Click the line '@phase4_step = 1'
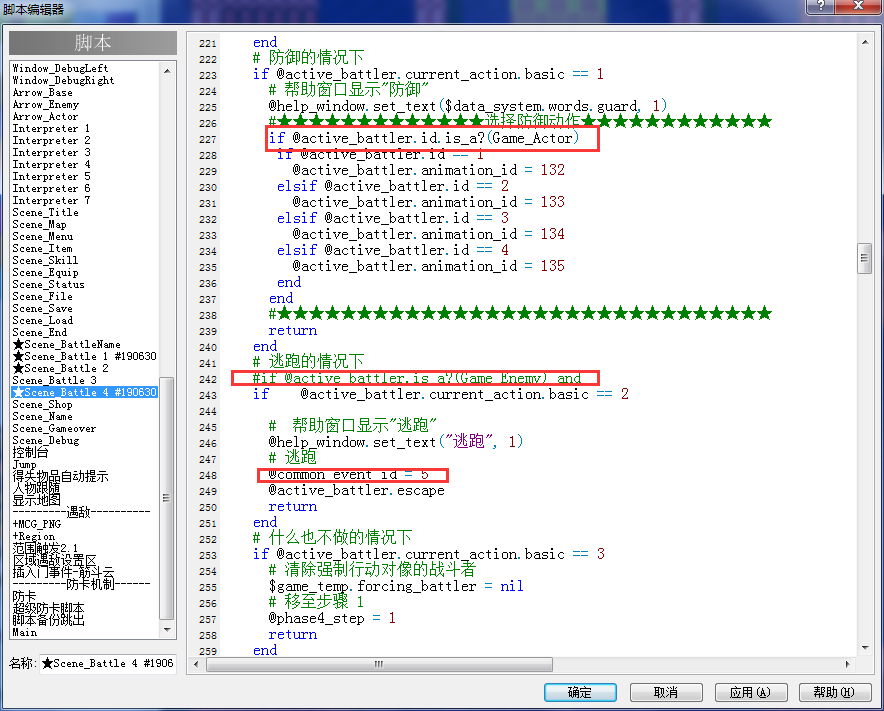Viewport: 884px width, 711px height. click(x=332, y=619)
